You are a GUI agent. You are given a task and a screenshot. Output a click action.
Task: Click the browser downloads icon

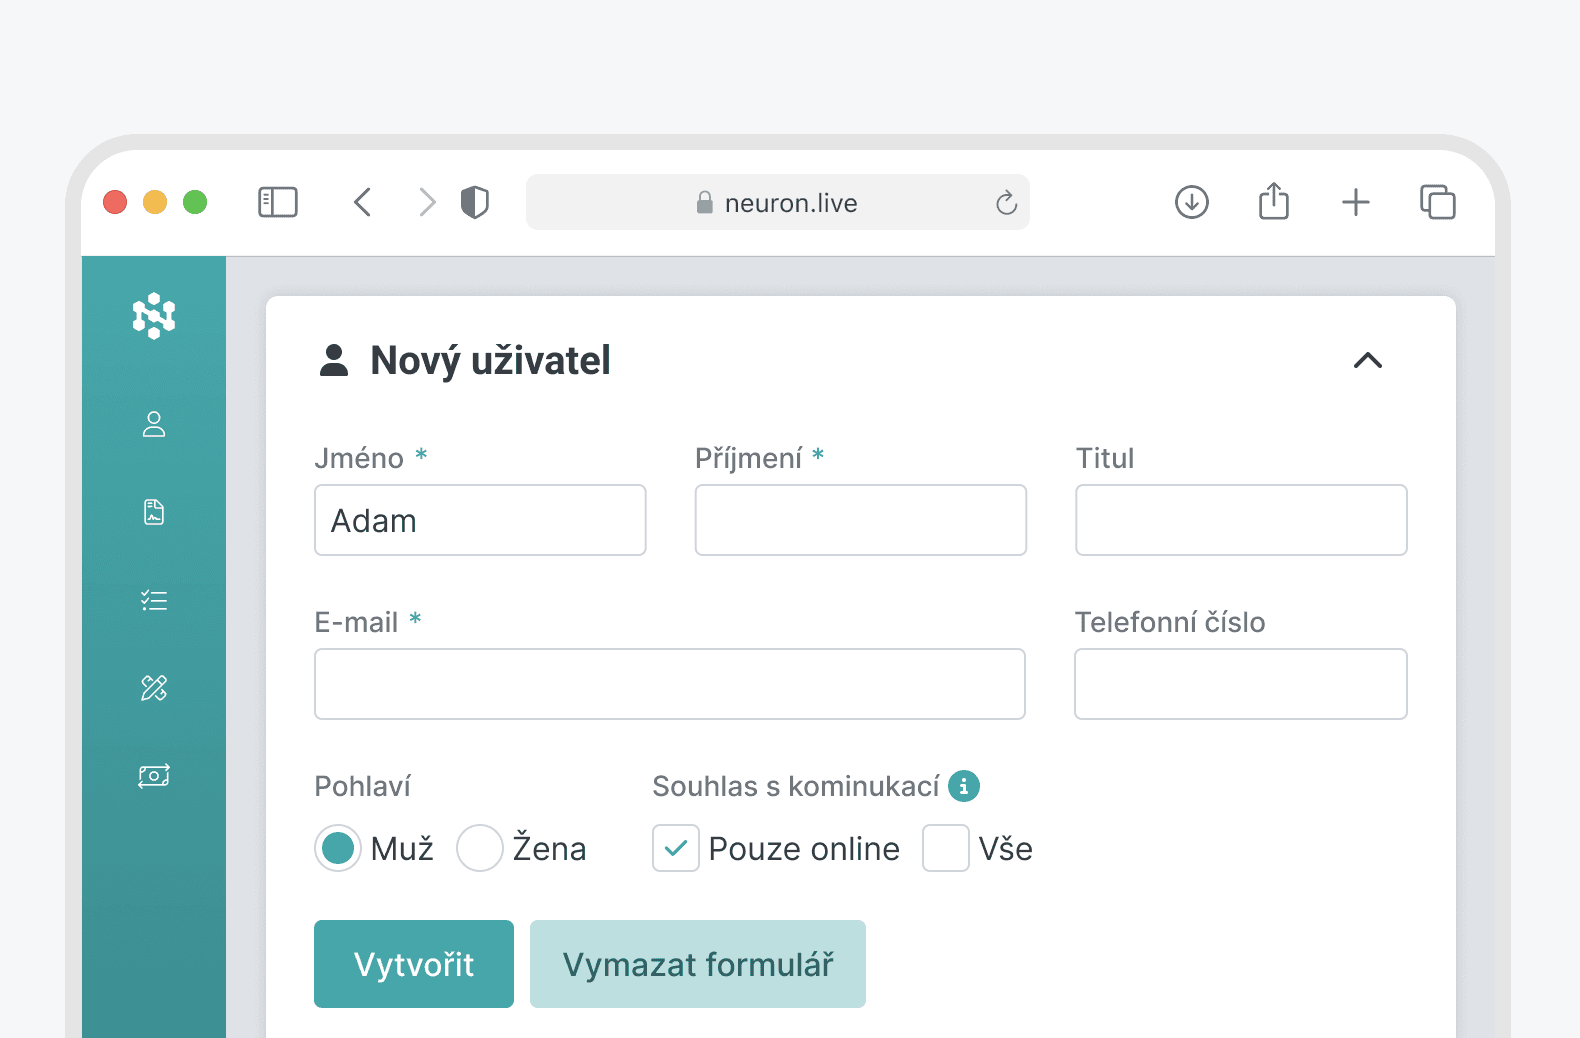point(1191,202)
